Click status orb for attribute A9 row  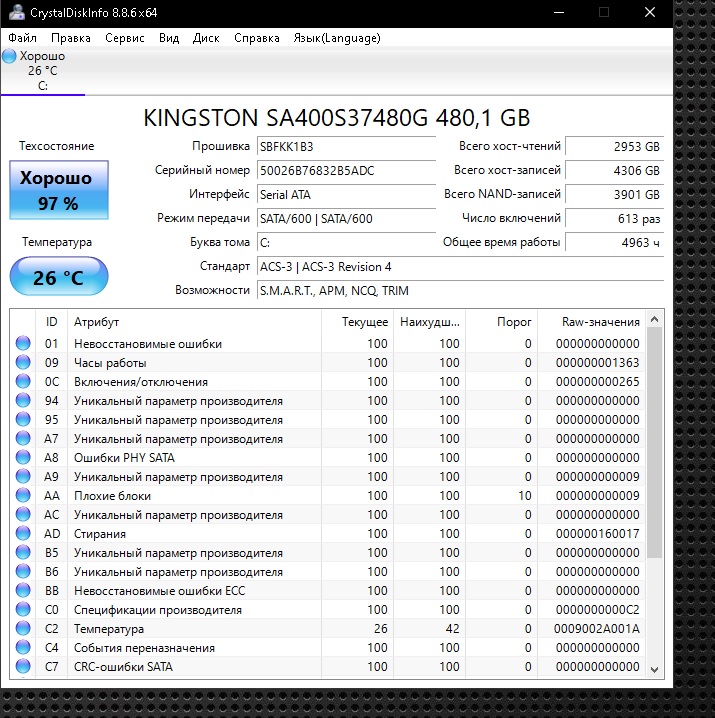pos(23,476)
